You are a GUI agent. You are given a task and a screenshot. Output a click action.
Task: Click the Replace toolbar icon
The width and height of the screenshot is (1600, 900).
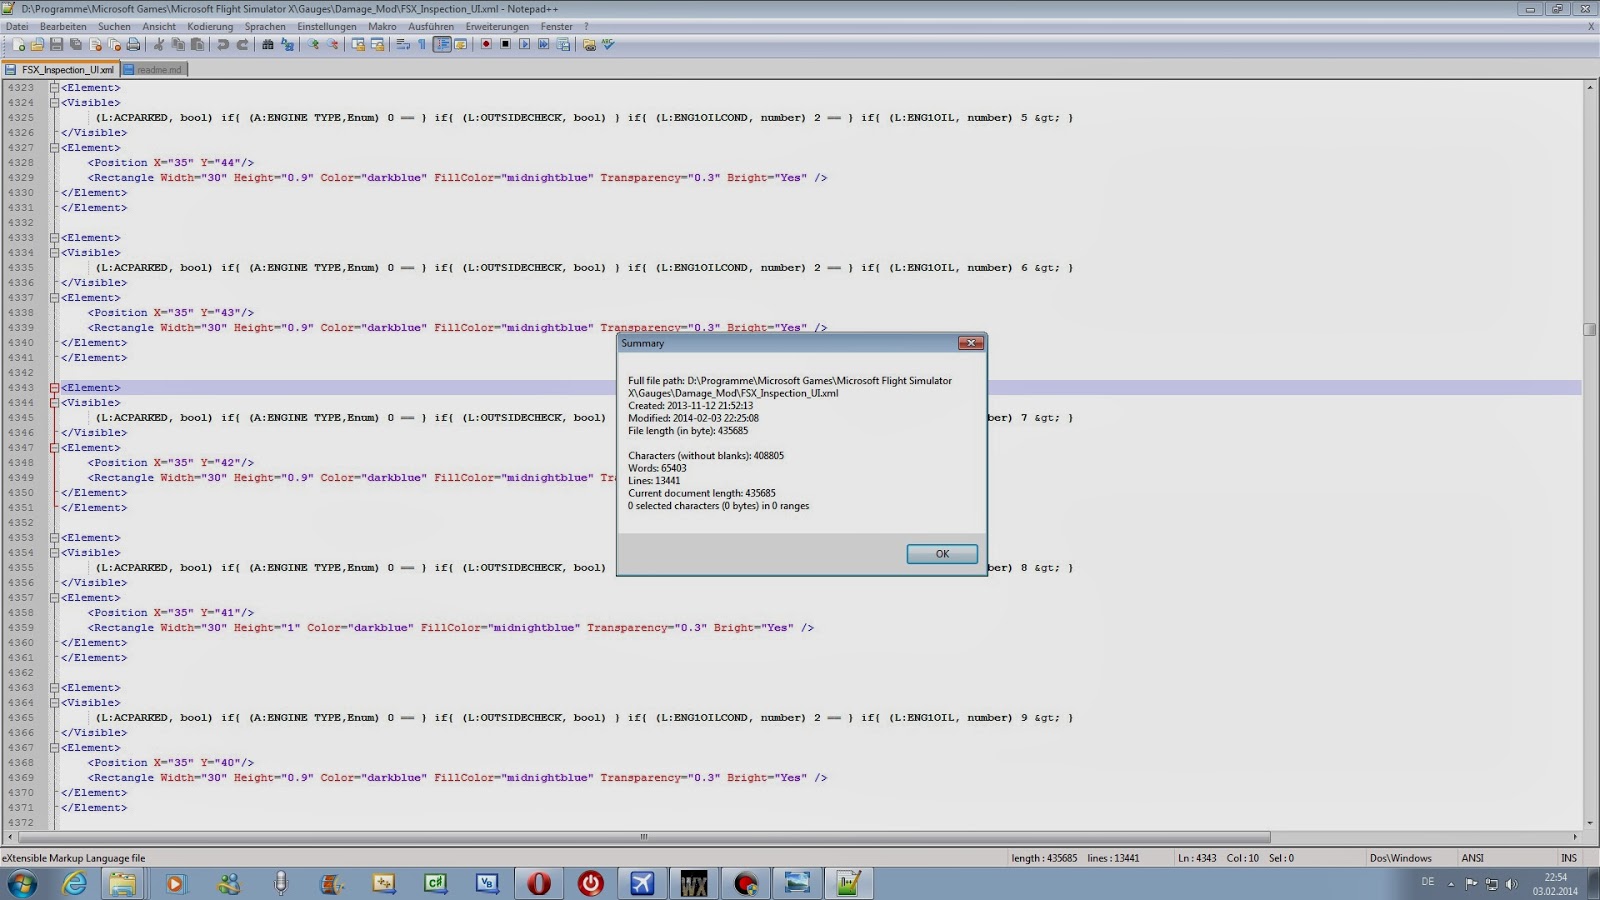coord(287,44)
